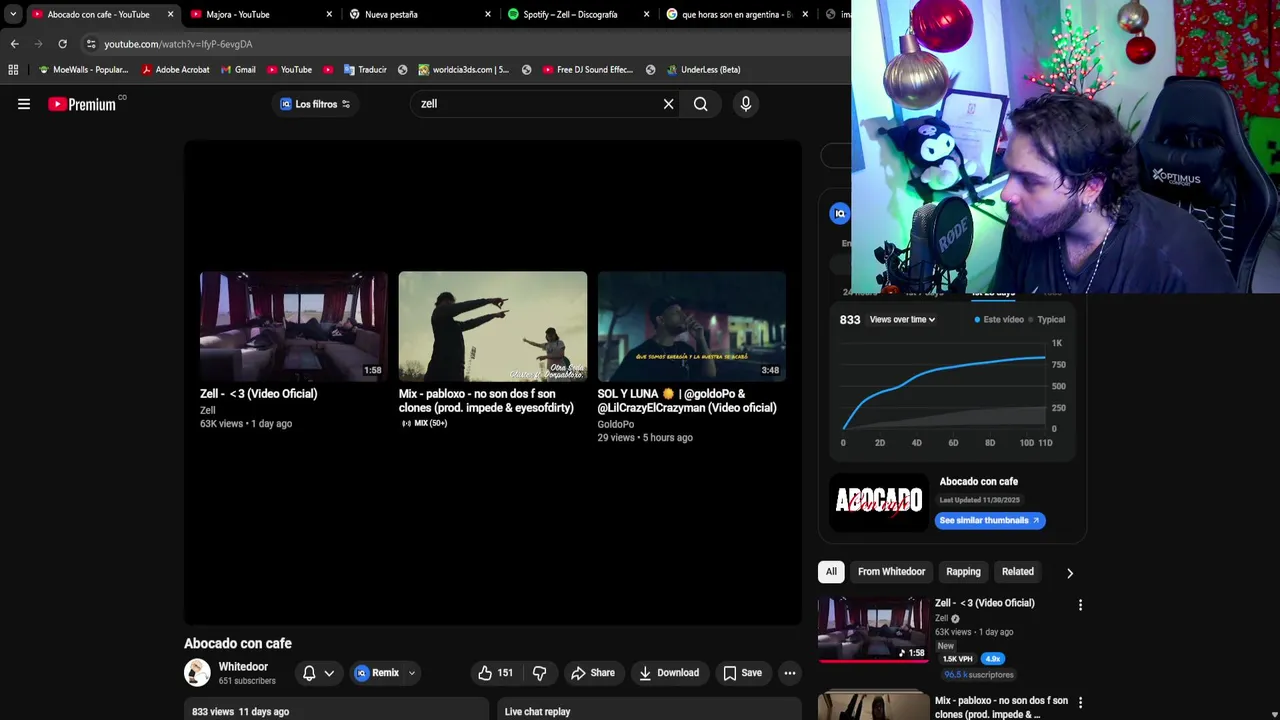Go back with the browser back arrow
The image size is (1280, 720).
coord(14,44)
